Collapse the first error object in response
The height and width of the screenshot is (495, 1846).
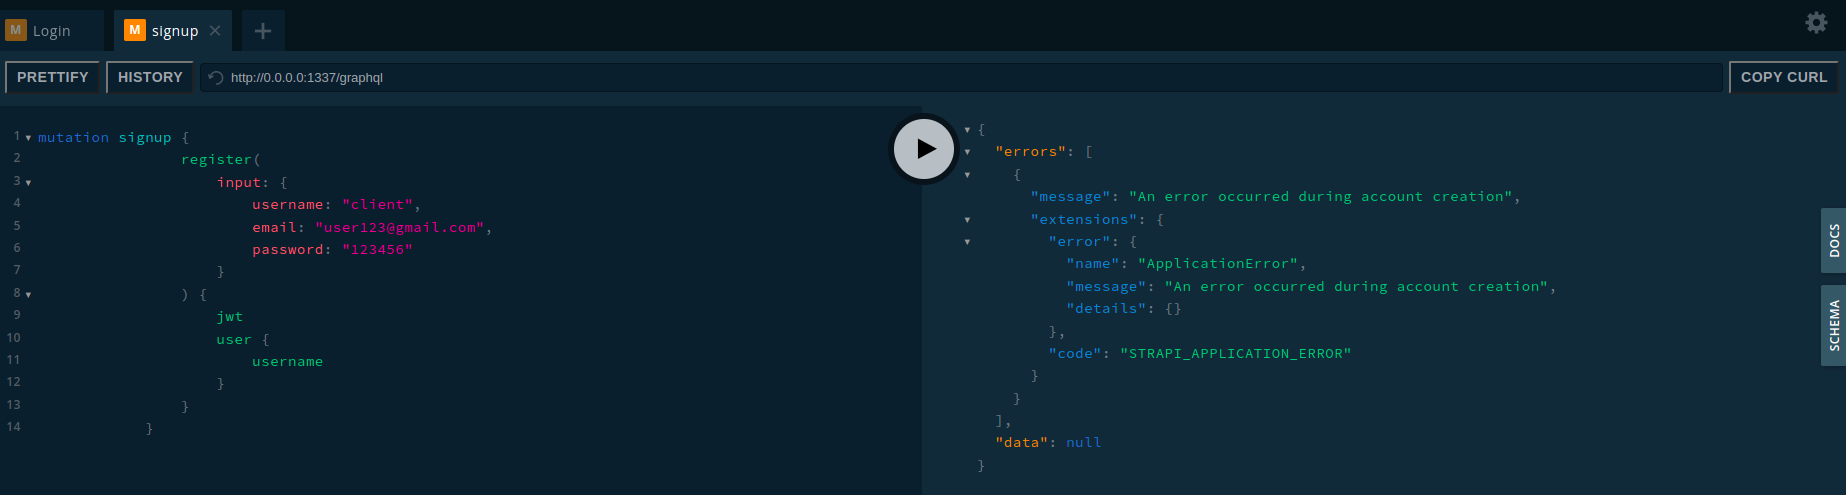pos(967,175)
